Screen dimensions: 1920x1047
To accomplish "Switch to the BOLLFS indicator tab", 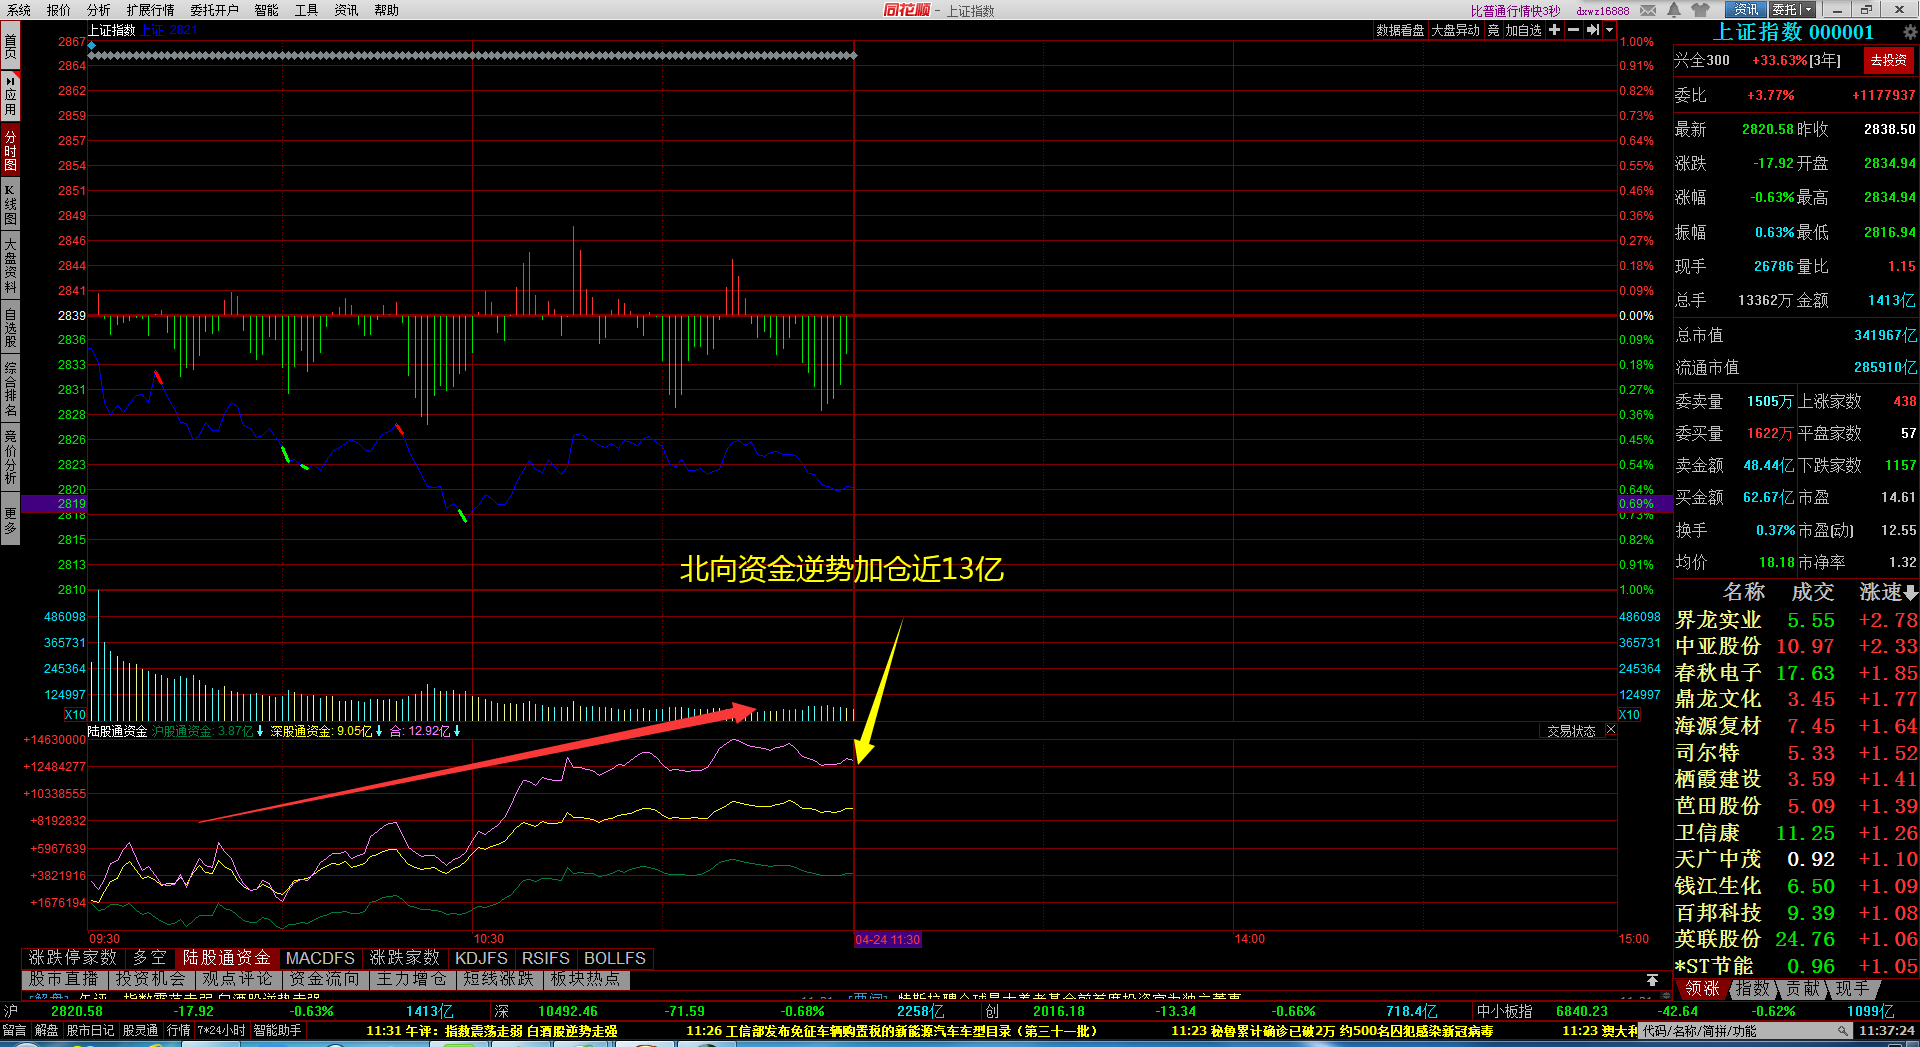I will pos(615,958).
